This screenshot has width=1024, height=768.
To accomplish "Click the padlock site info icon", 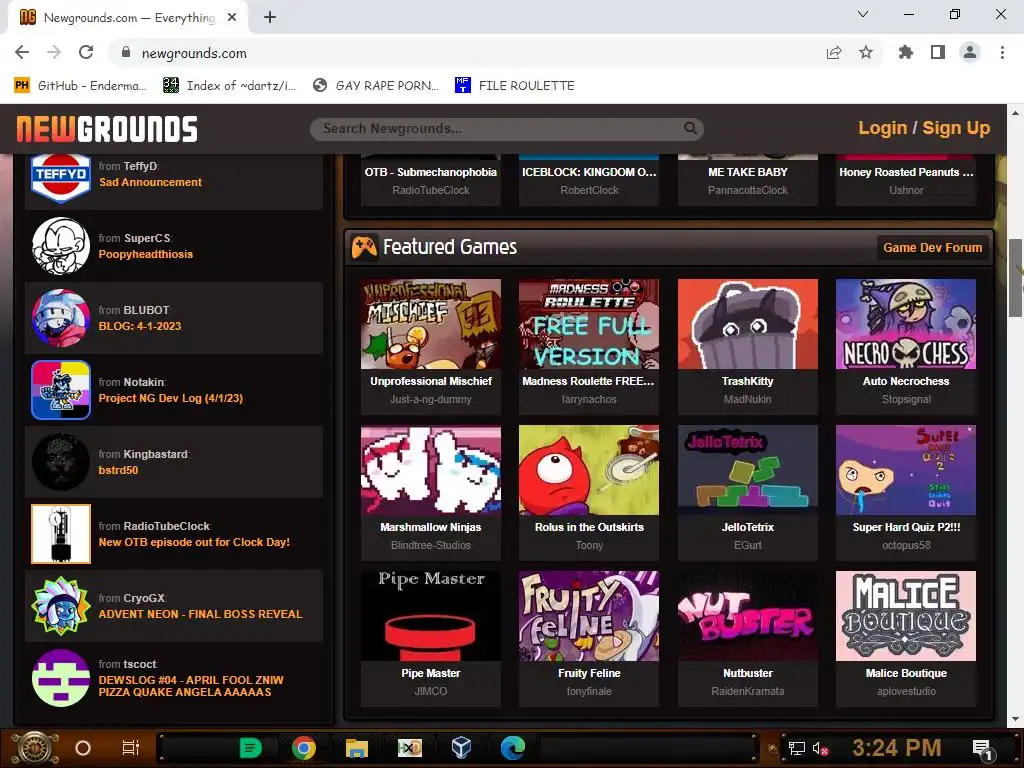I will (x=126, y=52).
